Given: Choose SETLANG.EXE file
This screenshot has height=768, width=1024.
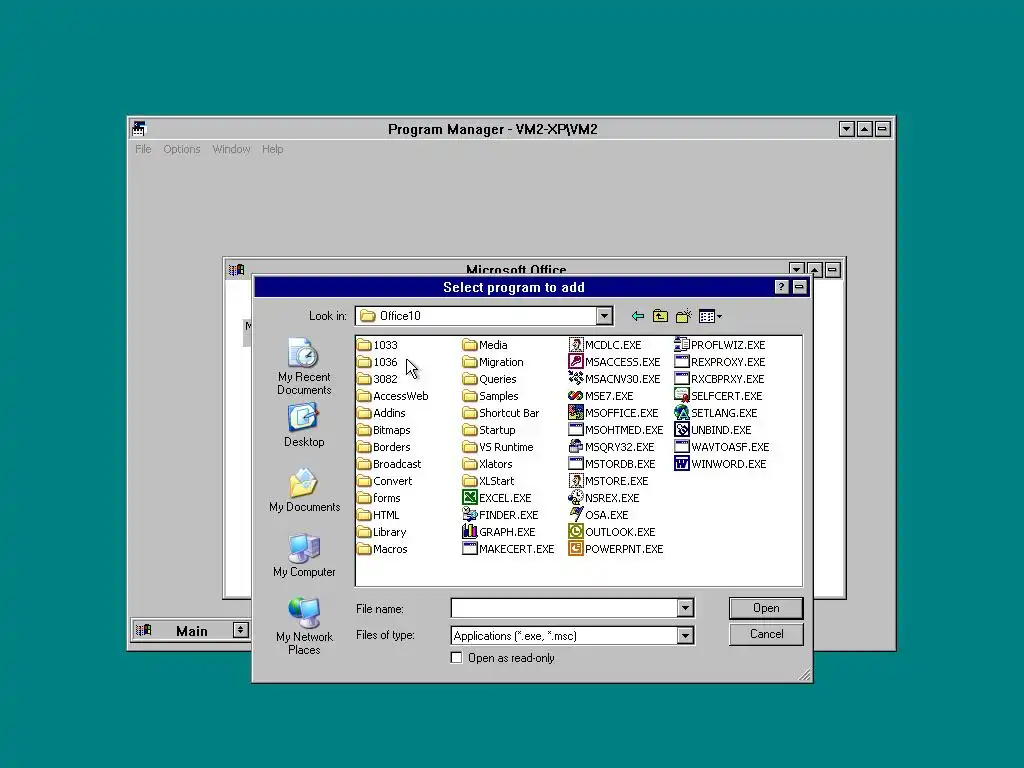Looking at the screenshot, I should [716, 413].
